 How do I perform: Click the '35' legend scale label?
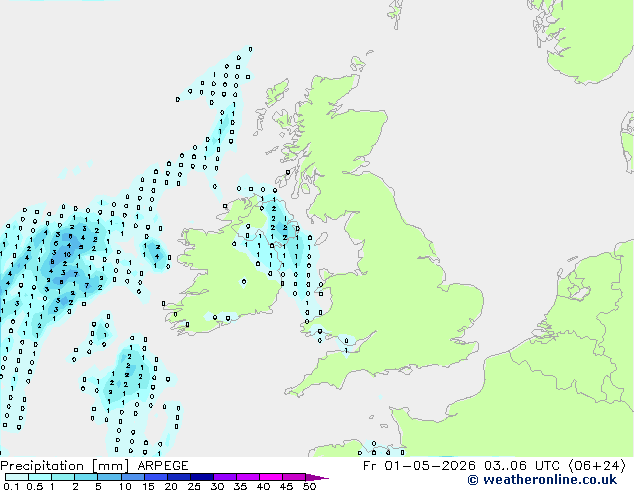pyautogui.click(x=240, y=486)
